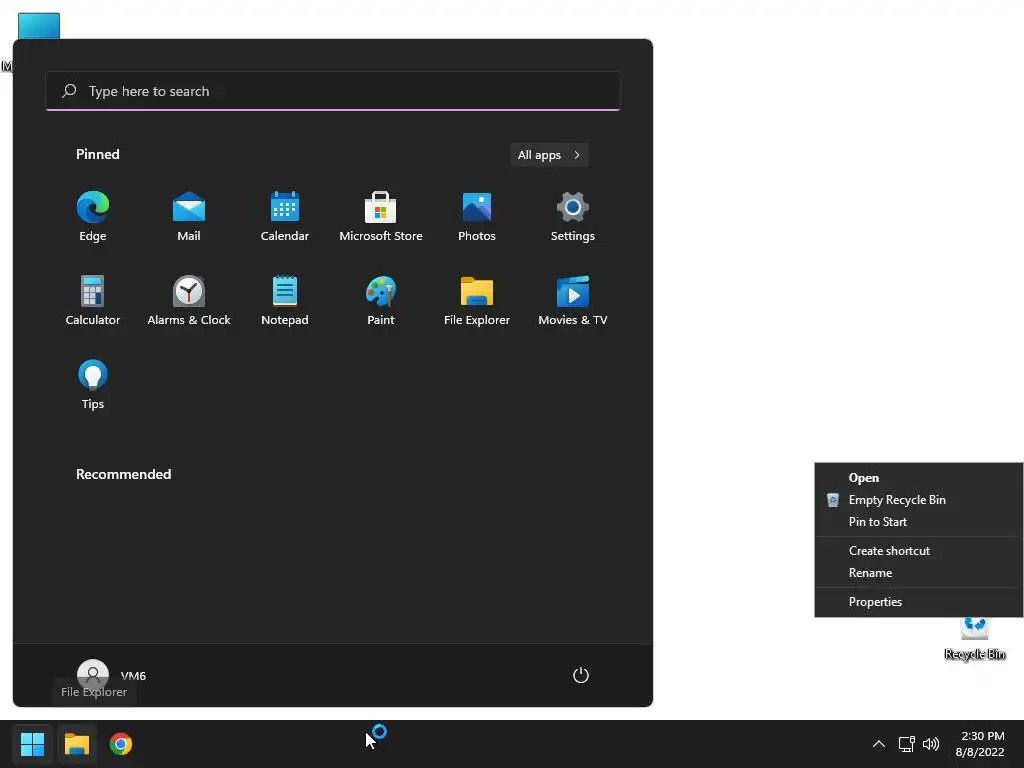The image size is (1024, 768).
Task: Choose Pin to Start in context menu
Action: coord(918,522)
